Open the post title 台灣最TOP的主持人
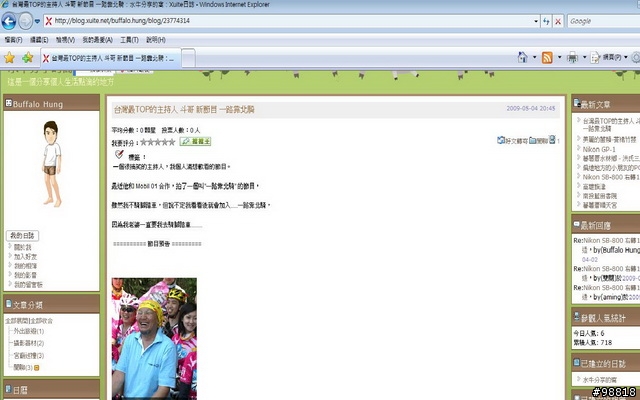The height and width of the screenshot is (400, 640). (x=184, y=109)
